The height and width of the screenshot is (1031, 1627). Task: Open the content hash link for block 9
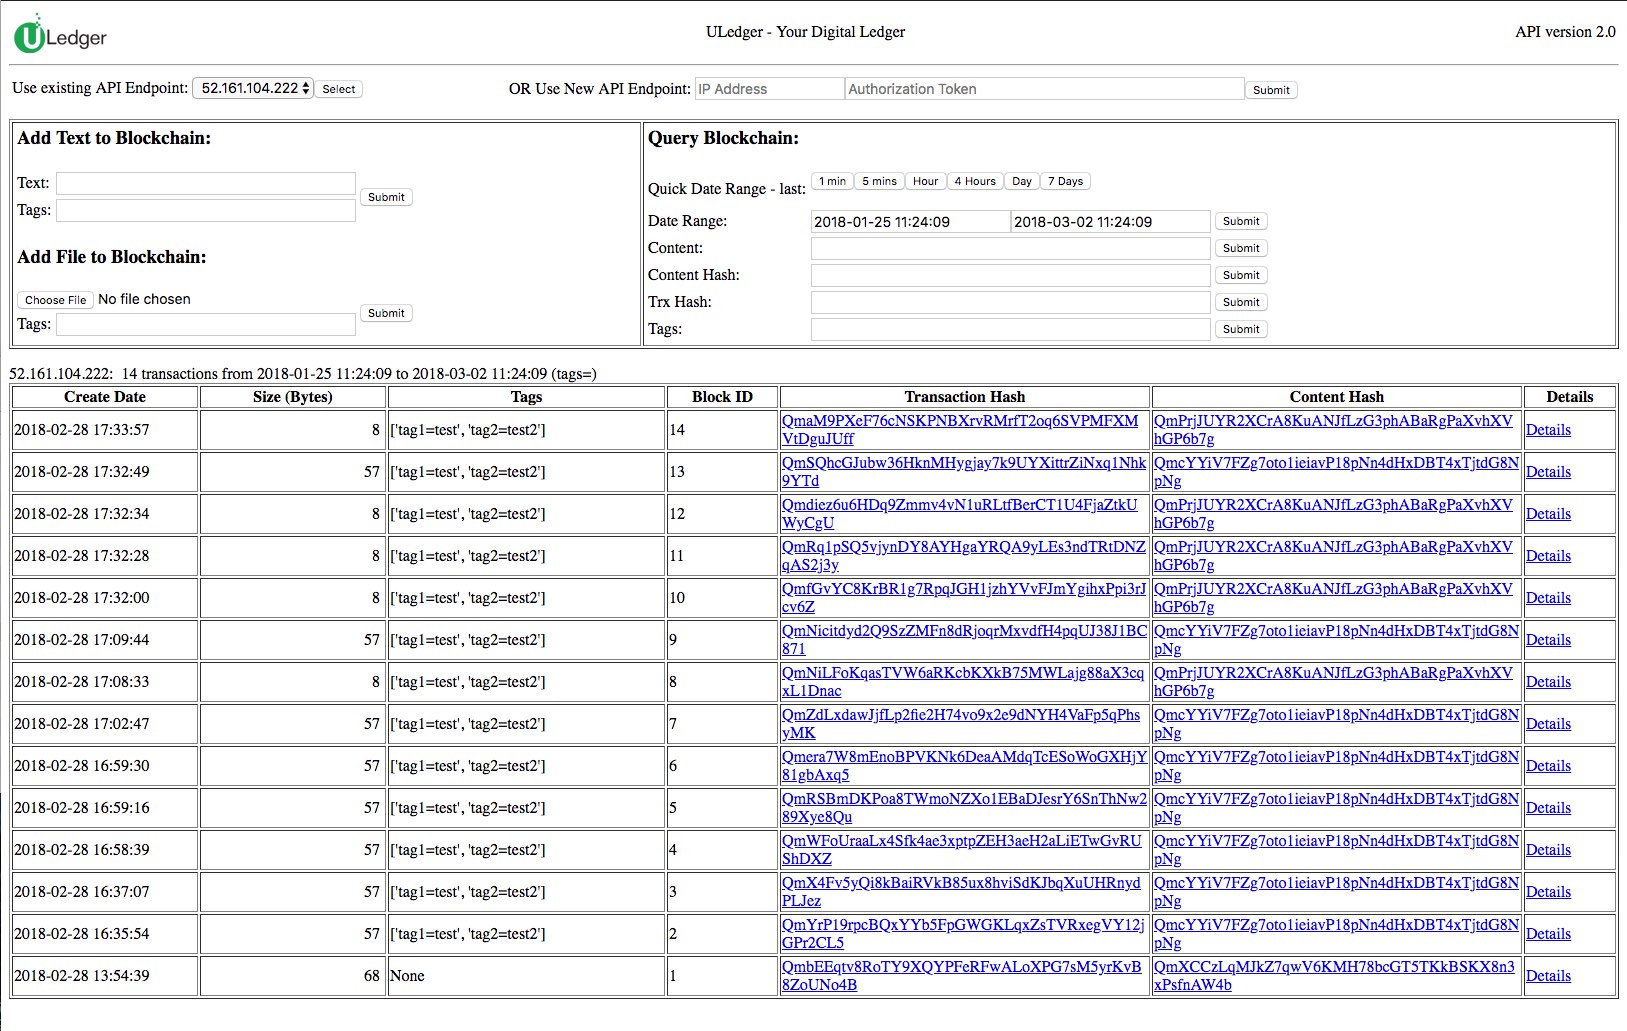(1335, 631)
